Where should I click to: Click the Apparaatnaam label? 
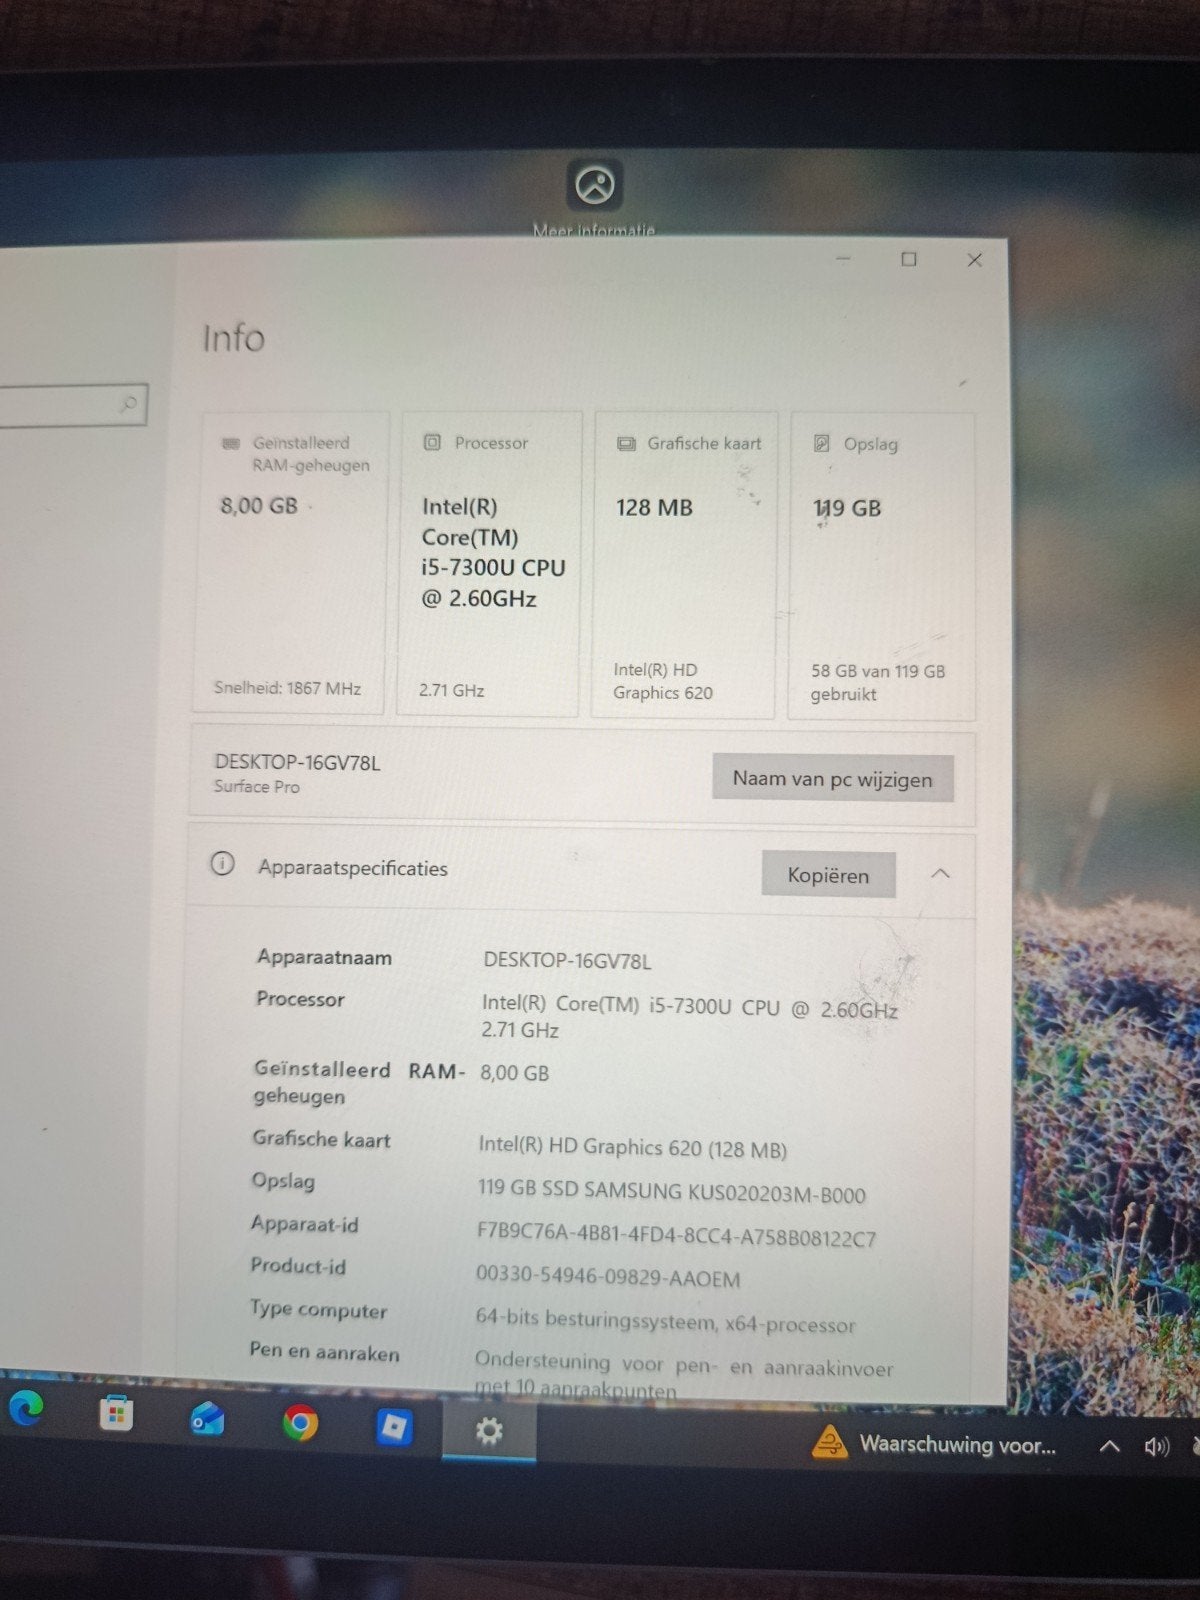324,957
